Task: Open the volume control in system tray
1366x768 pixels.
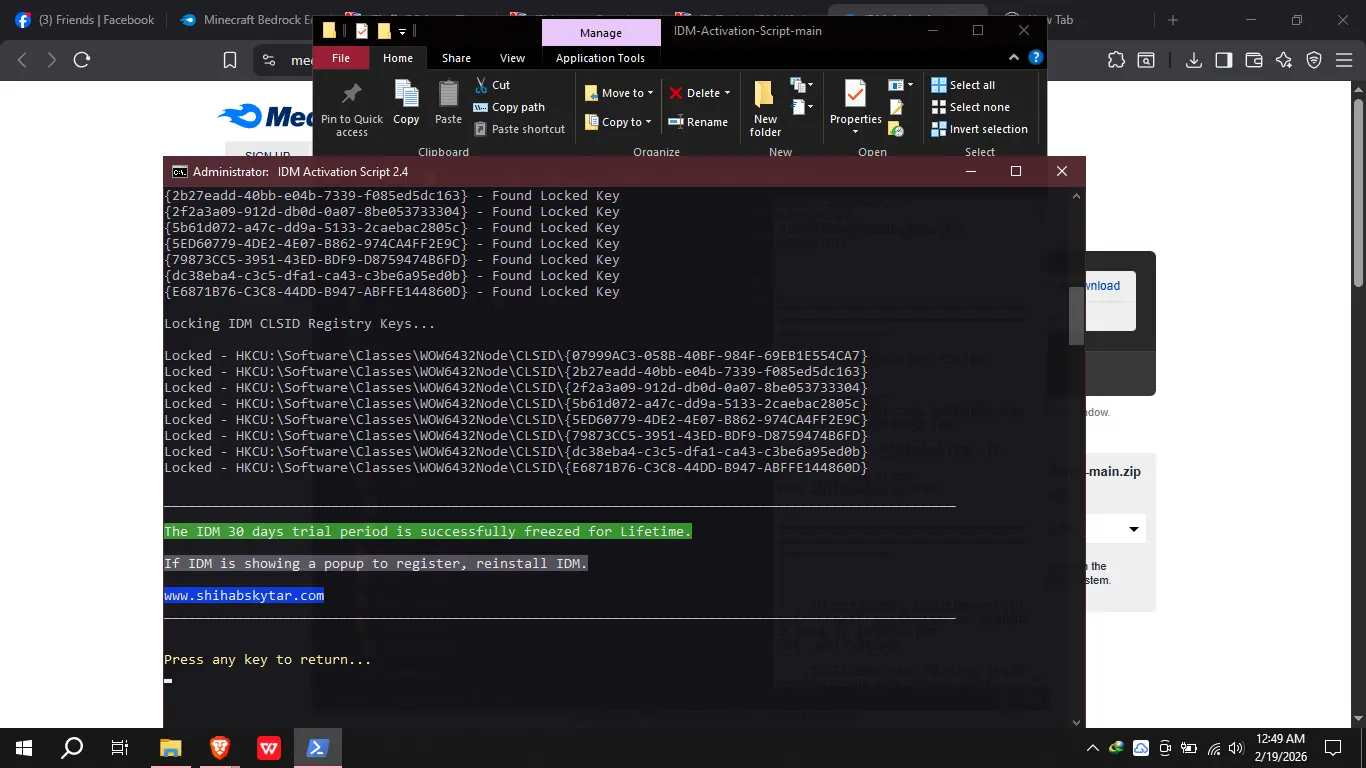Action: tap(1238, 747)
